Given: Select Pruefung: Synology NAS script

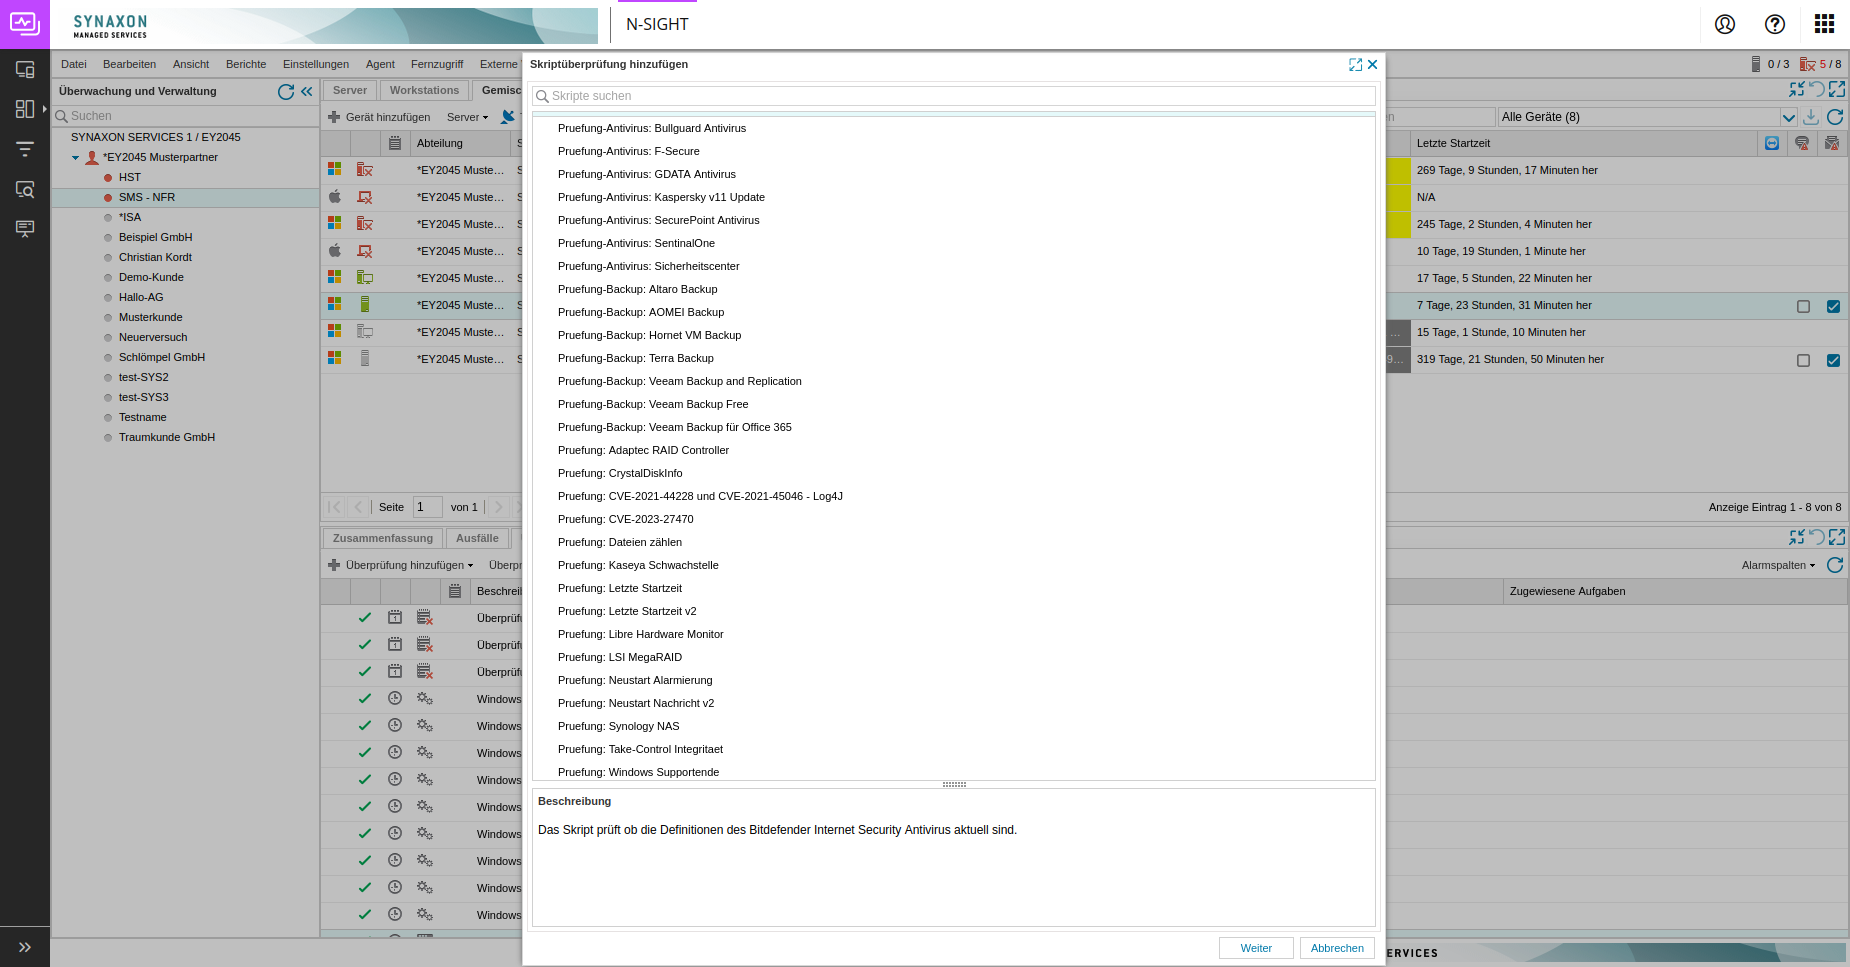Looking at the screenshot, I should coord(619,726).
